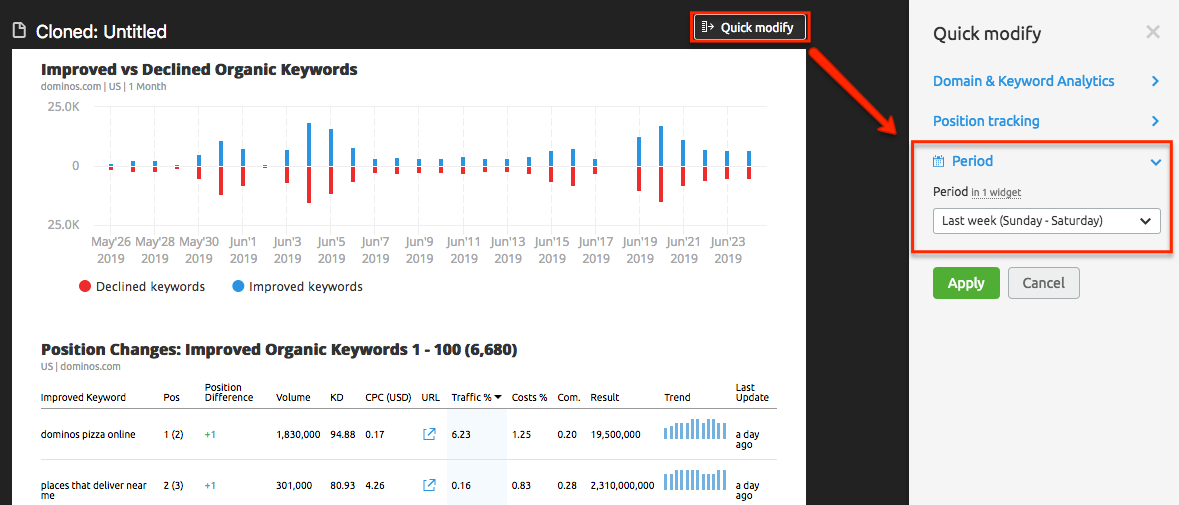This screenshot has height=505, width=1179.
Task: Click the Improved vs Declined Organic Keywords title
Action: 199,70
